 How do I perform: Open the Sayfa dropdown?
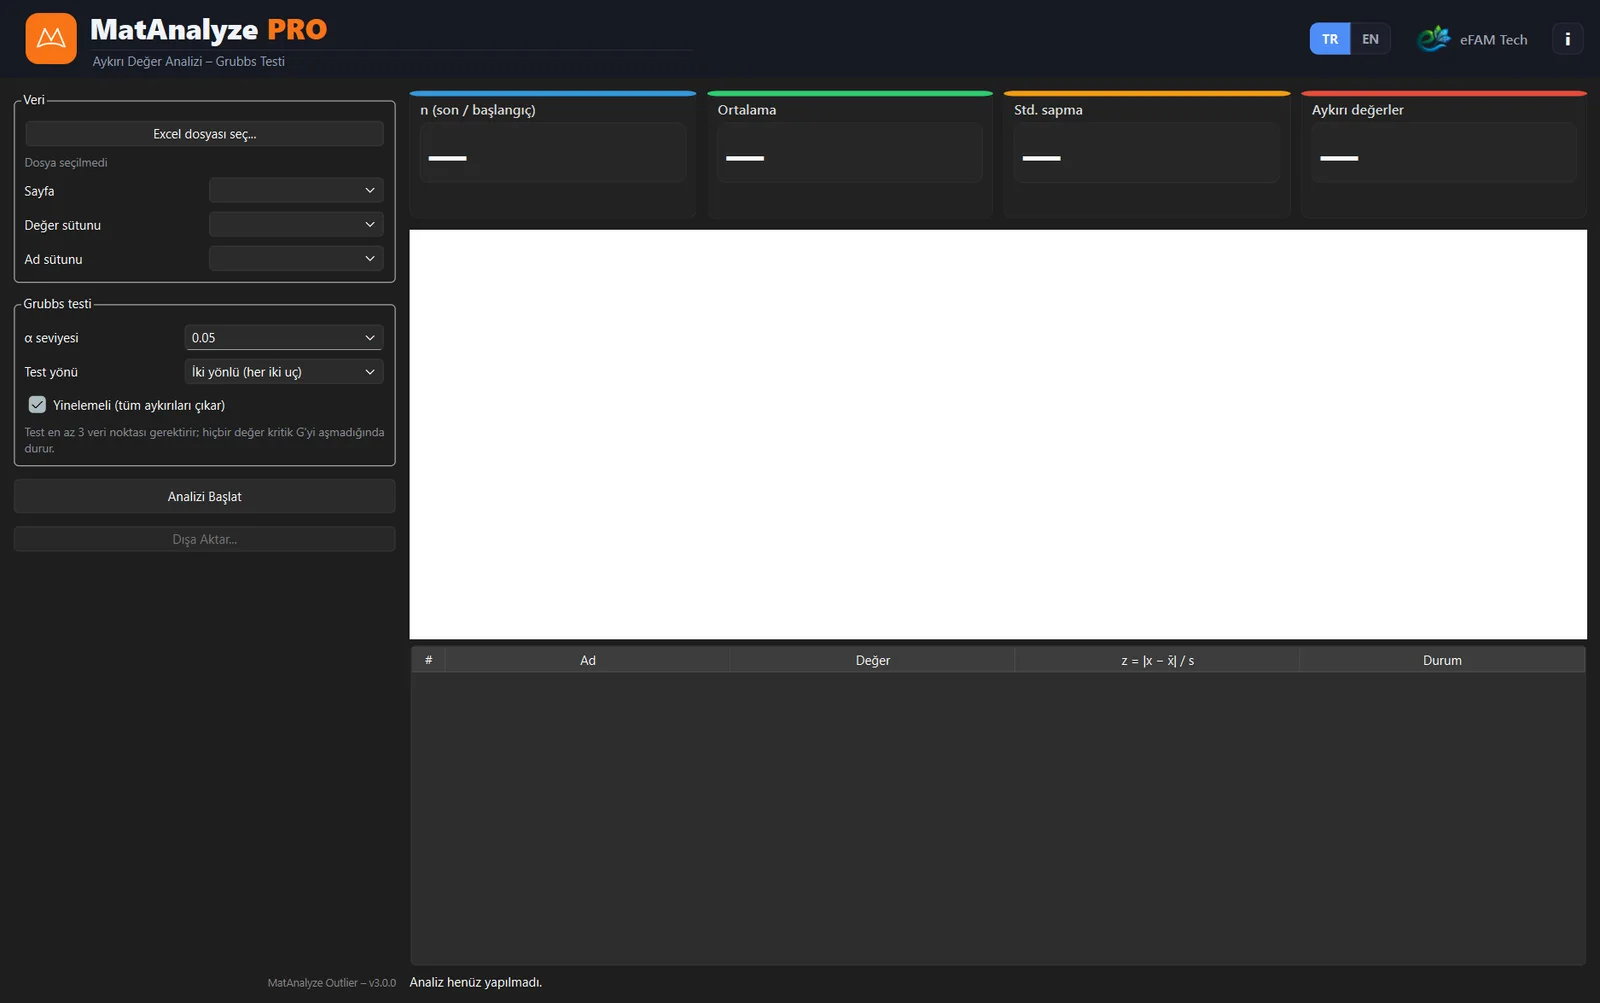296,190
